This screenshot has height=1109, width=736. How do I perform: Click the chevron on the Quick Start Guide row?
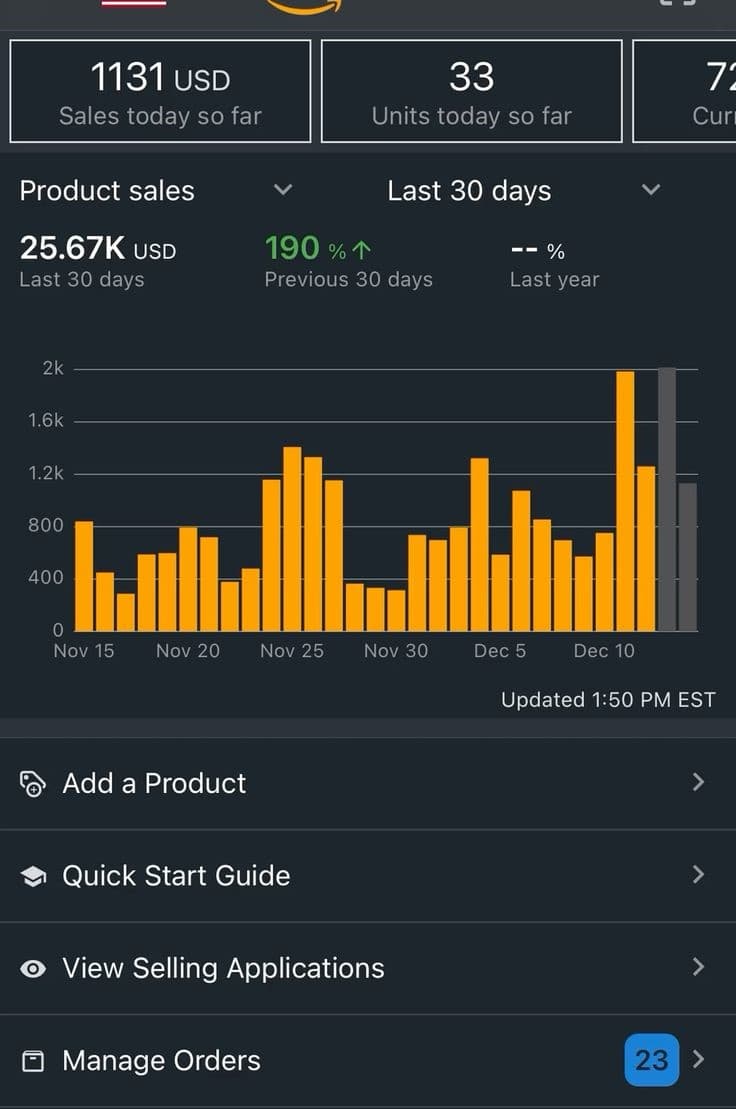pos(698,875)
